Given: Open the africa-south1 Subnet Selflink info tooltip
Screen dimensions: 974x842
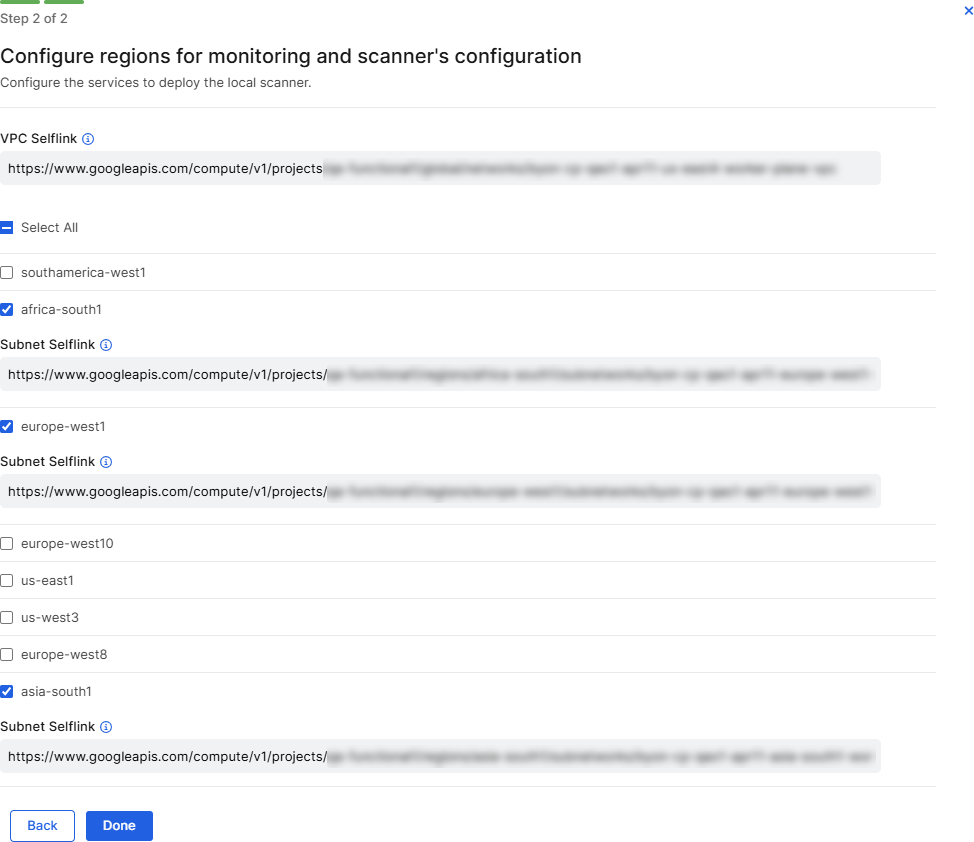Looking at the screenshot, I should (105, 344).
